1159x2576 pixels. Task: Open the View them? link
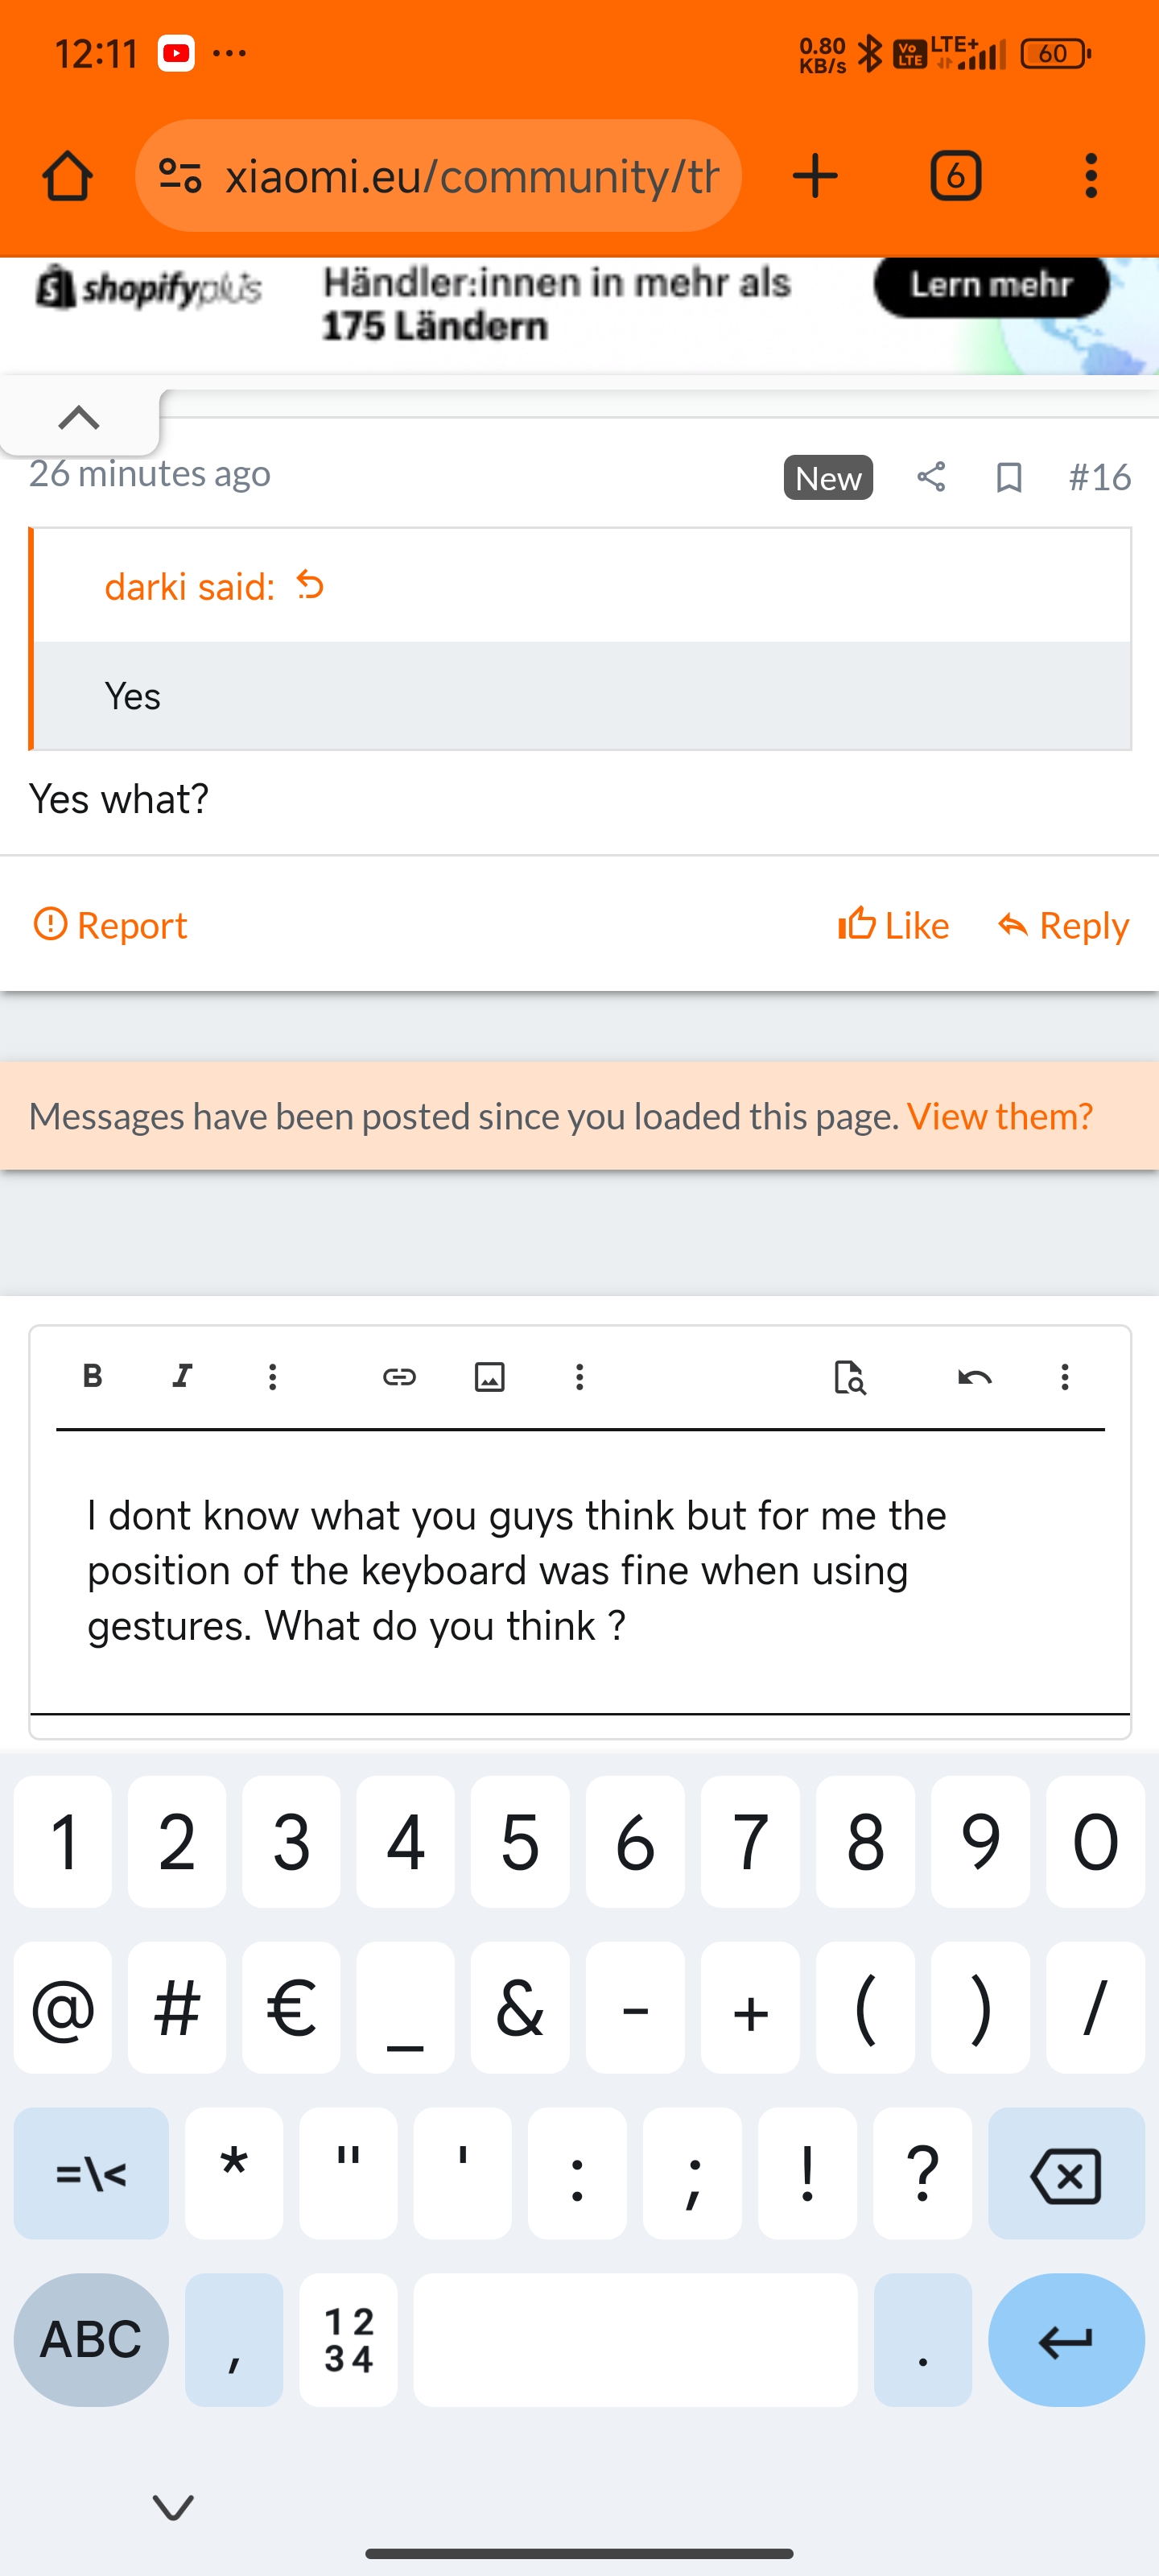(x=999, y=1116)
